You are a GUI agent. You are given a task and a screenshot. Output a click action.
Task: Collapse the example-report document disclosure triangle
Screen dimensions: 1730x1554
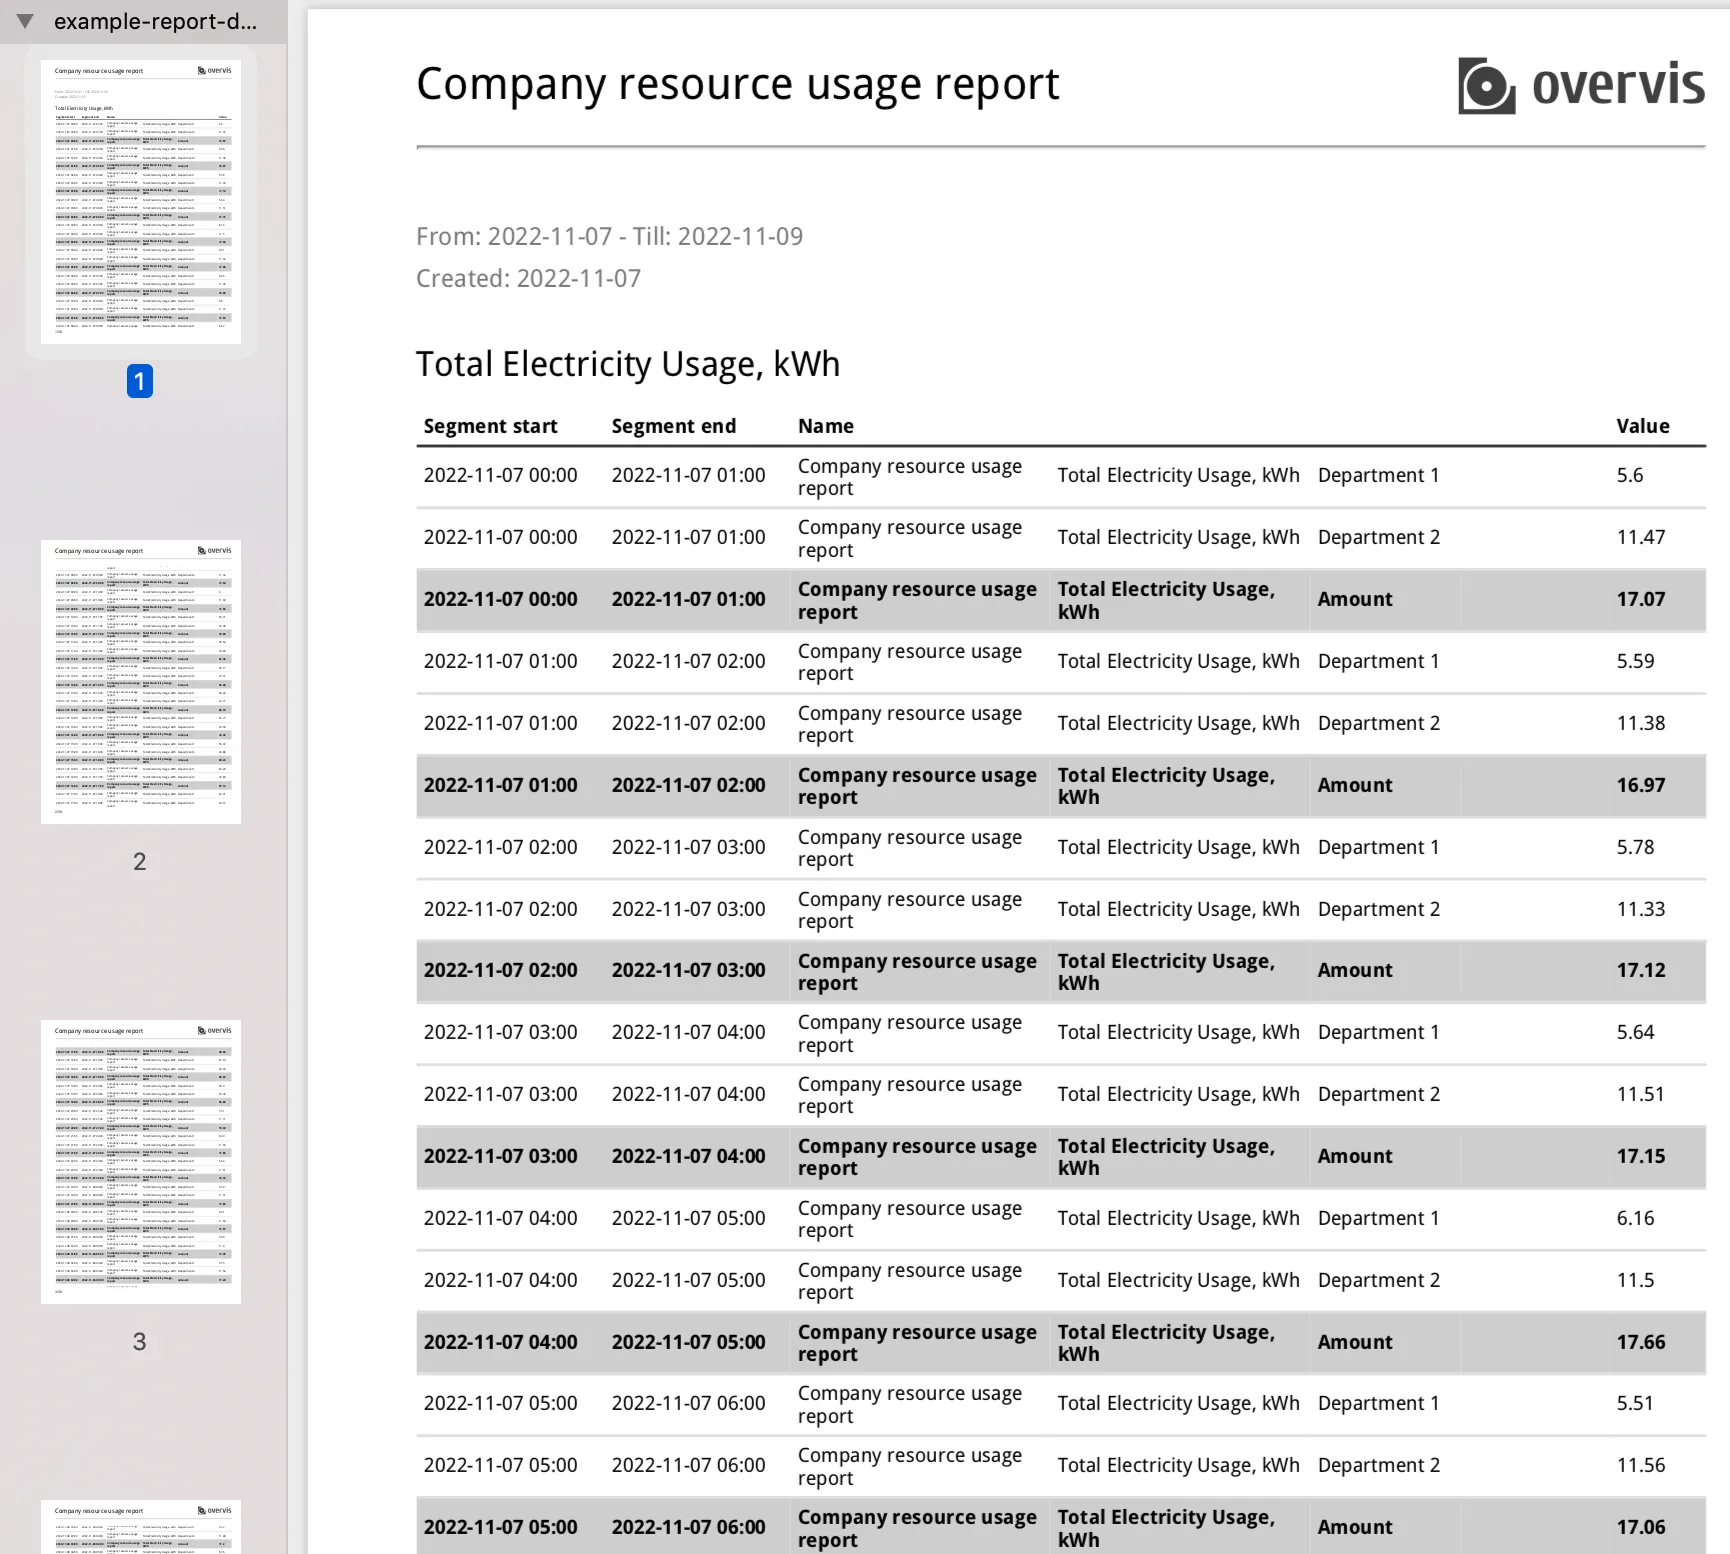click(25, 21)
